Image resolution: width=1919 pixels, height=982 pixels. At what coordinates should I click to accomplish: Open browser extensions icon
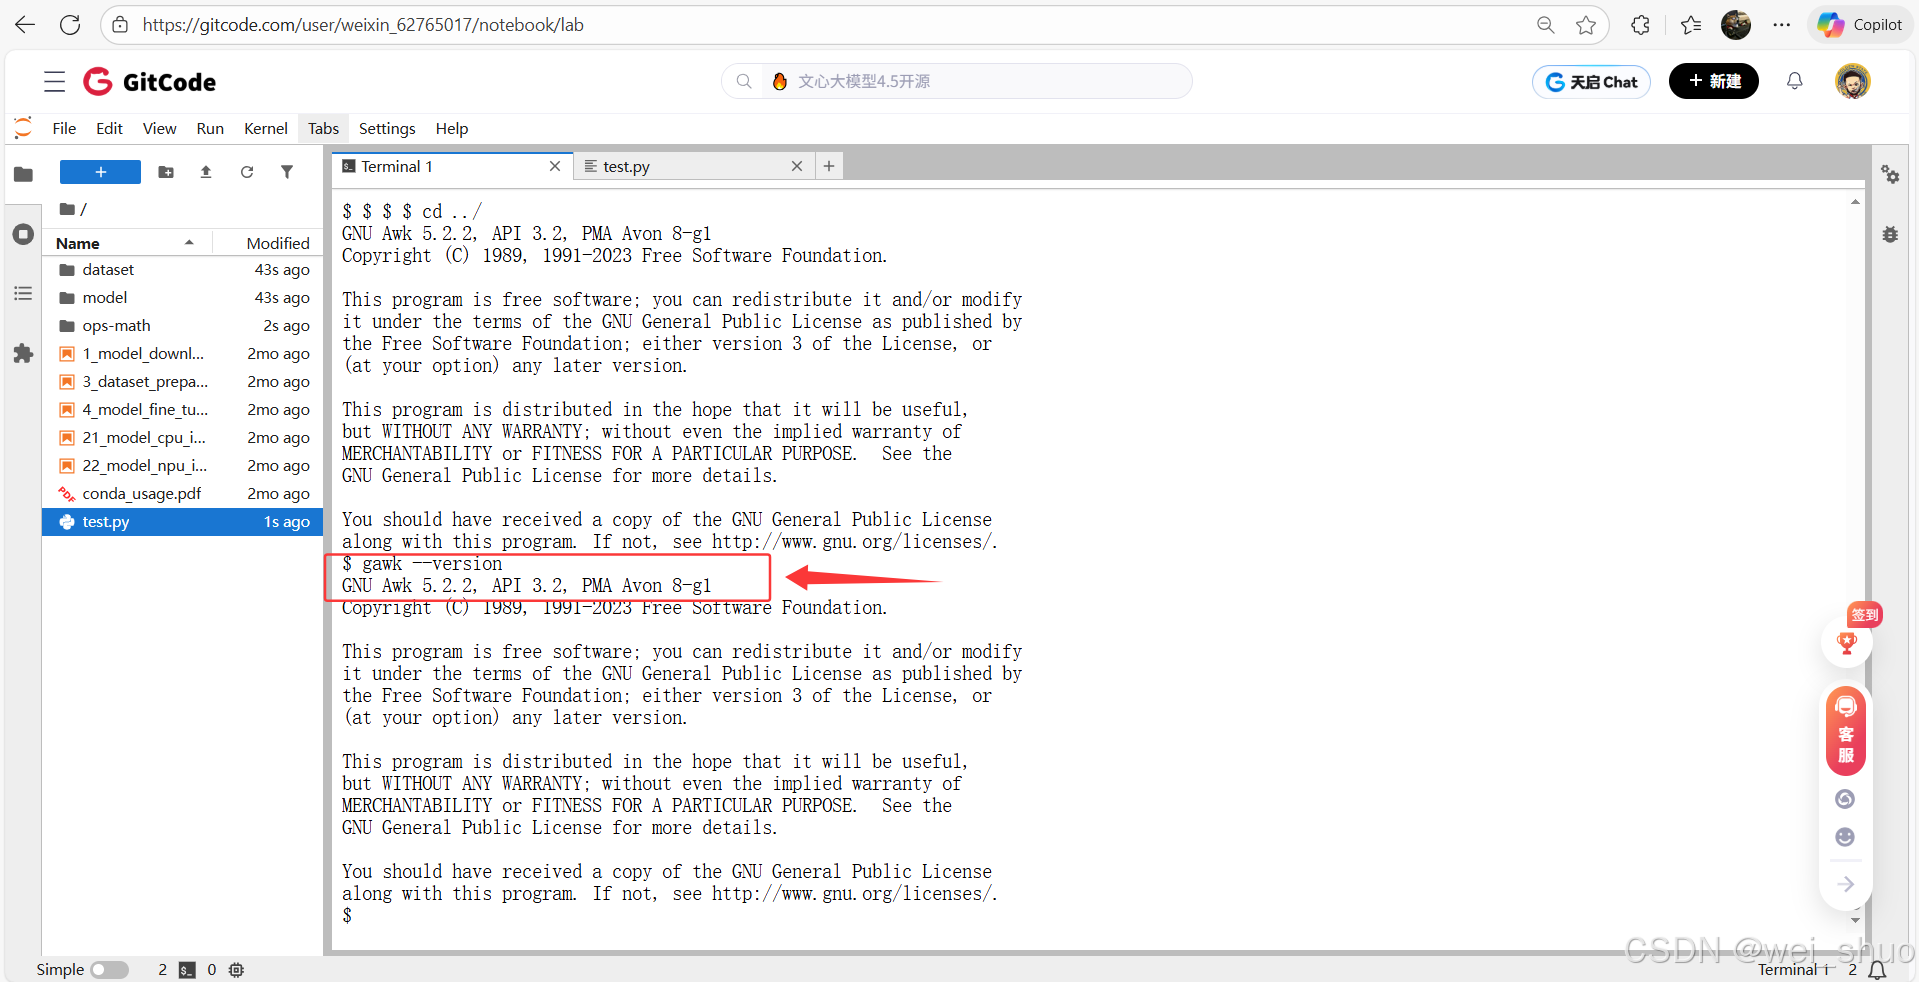[1640, 25]
